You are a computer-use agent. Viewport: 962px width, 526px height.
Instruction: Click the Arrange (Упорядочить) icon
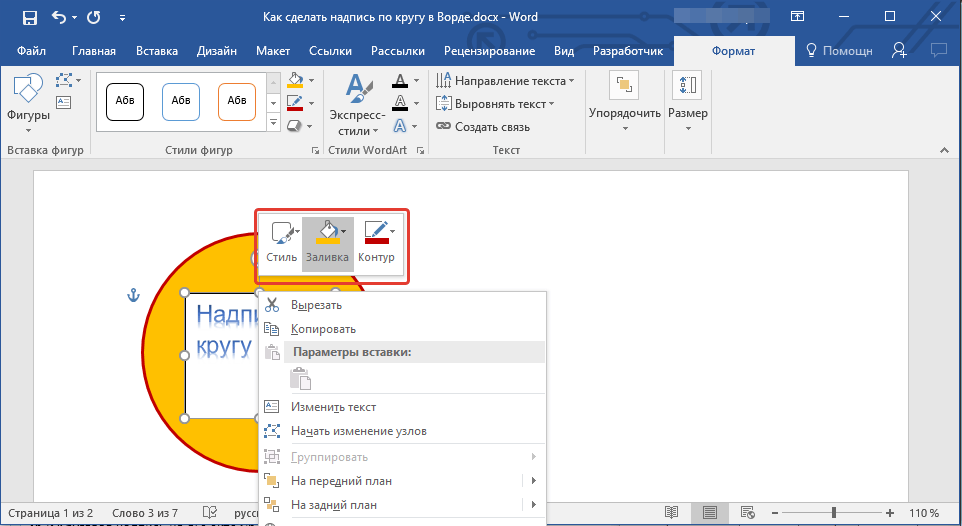(624, 88)
